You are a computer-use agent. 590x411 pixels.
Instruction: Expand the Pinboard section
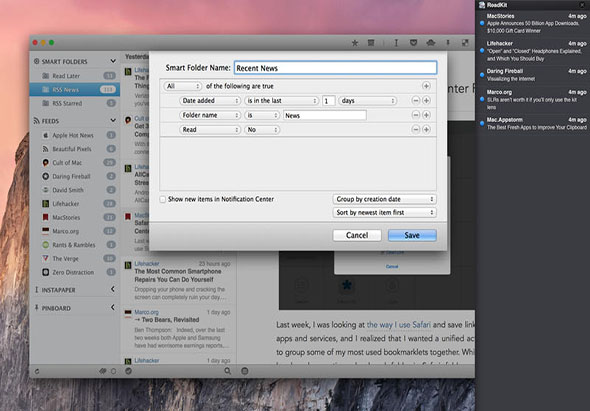[113, 307]
